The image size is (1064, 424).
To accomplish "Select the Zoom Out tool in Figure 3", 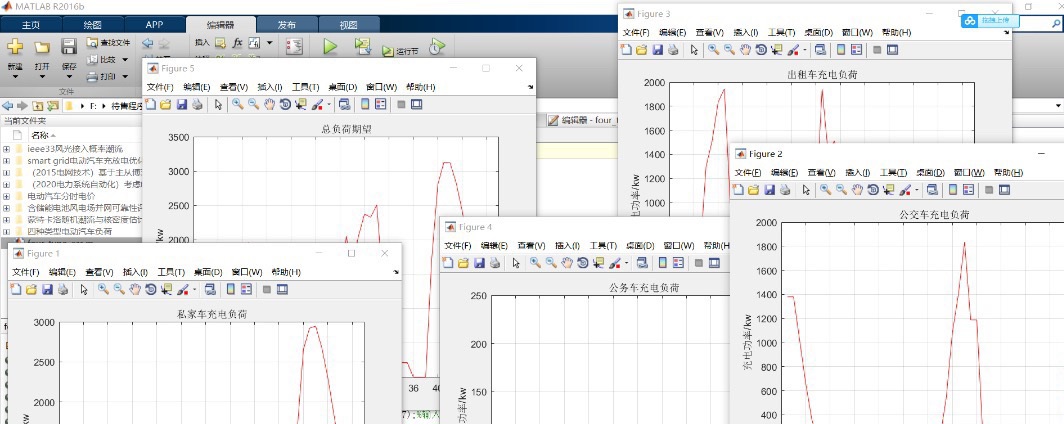I will pyautogui.click(x=729, y=50).
